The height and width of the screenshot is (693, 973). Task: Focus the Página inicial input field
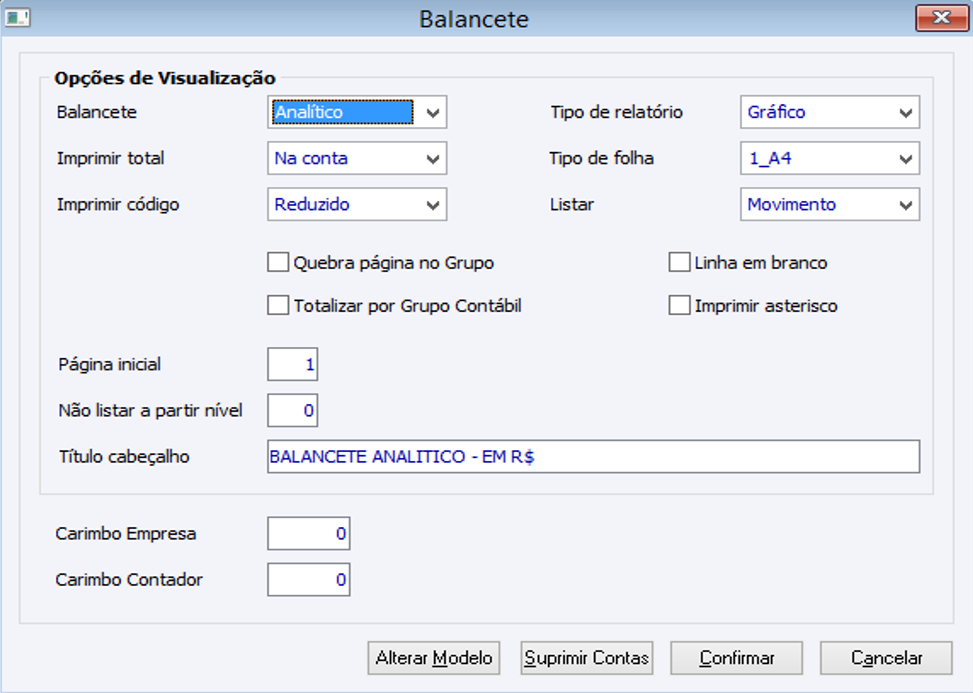coord(293,365)
